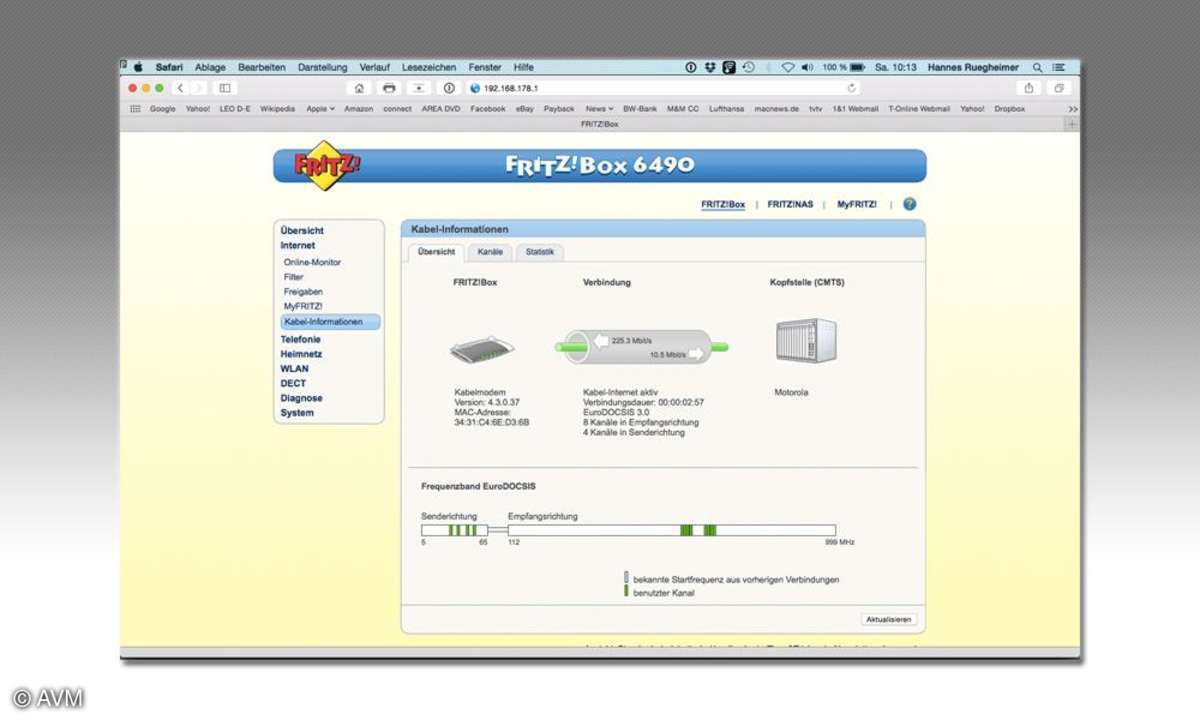
Task: Open the System section
Action: (297, 413)
